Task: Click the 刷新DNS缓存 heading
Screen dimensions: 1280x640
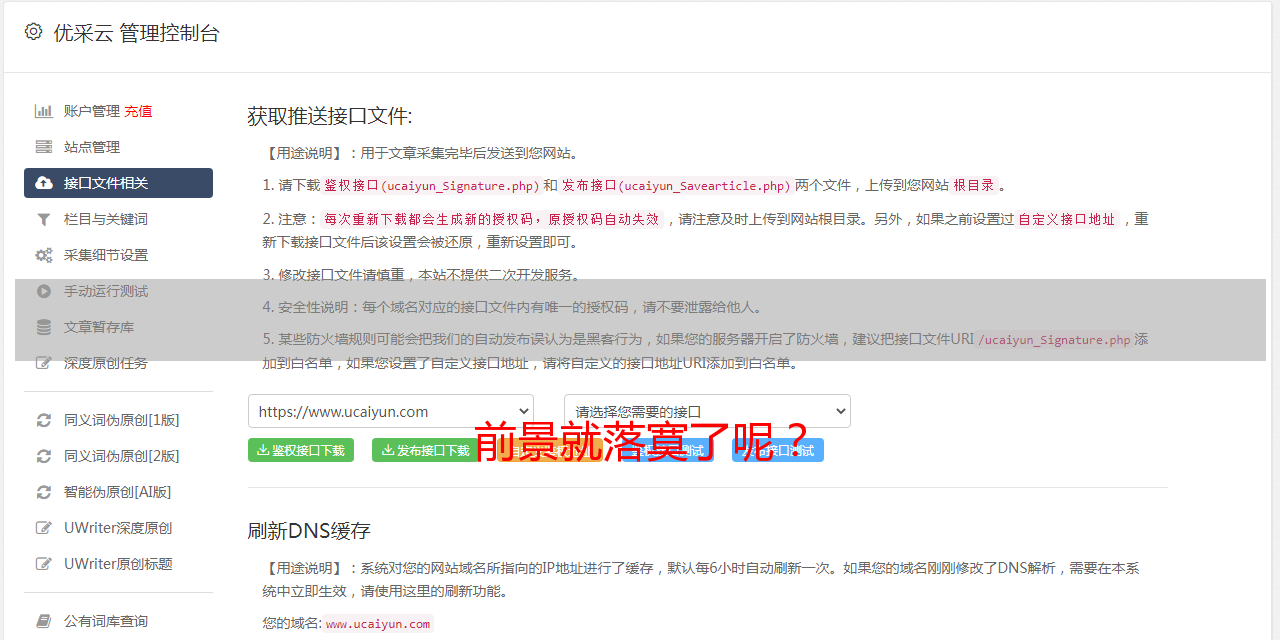Action: [x=309, y=531]
